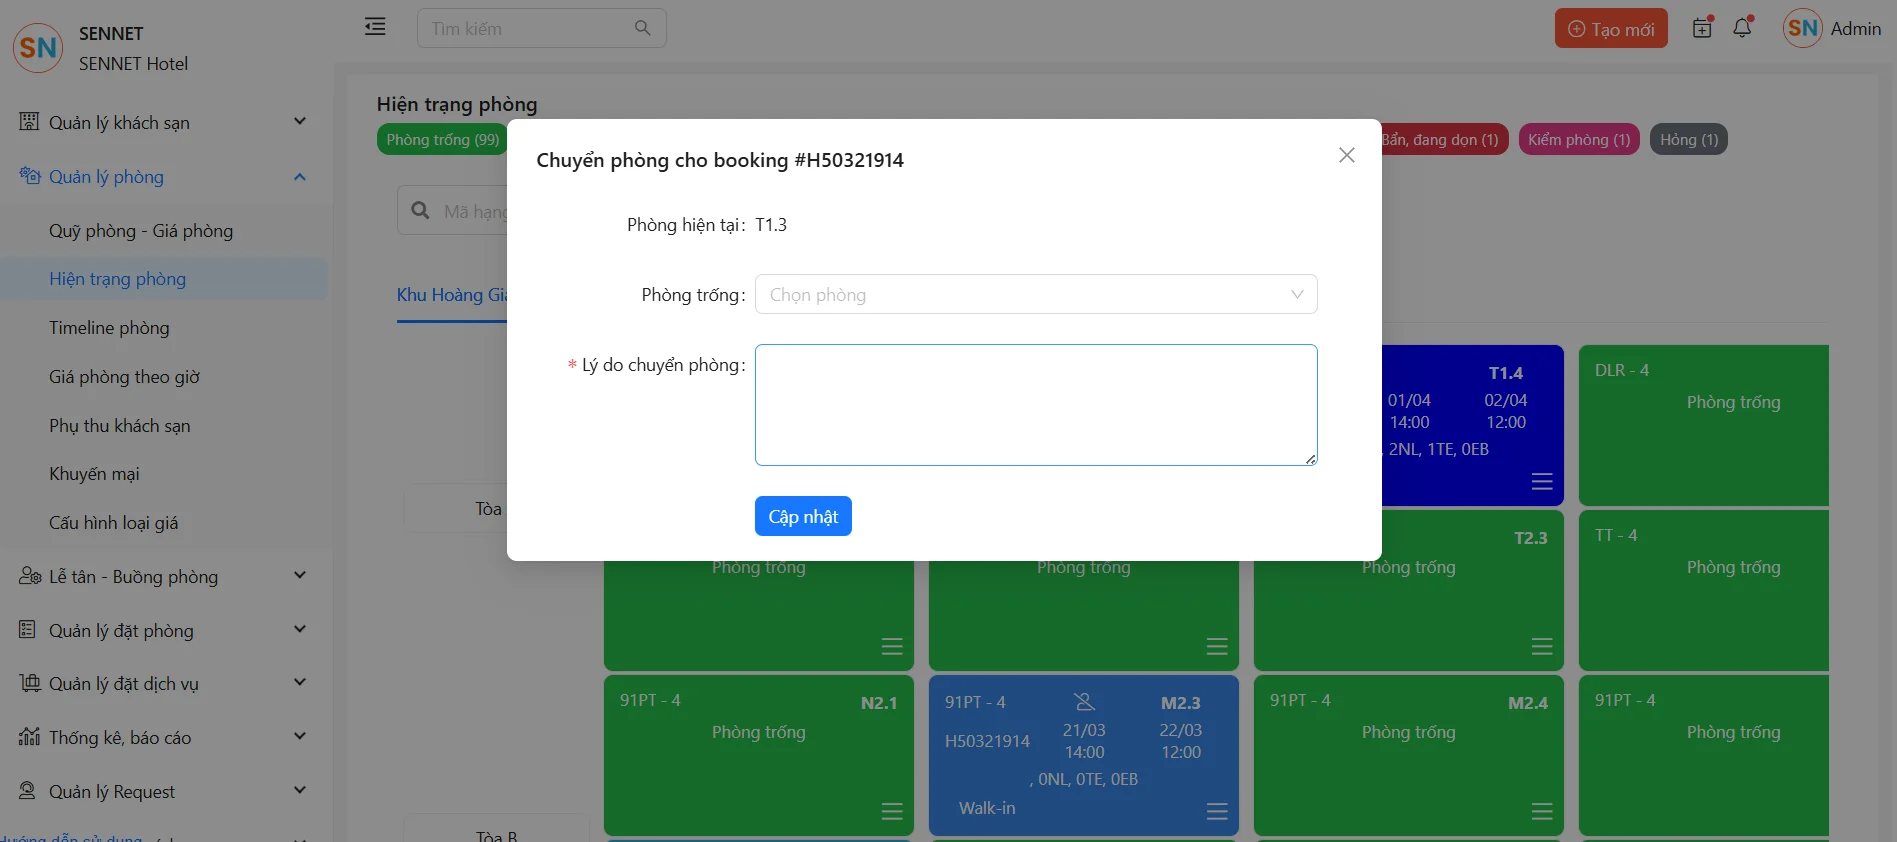The image size is (1897, 842).
Task: Open Timeline phòng menu item
Action: tap(109, 328)
